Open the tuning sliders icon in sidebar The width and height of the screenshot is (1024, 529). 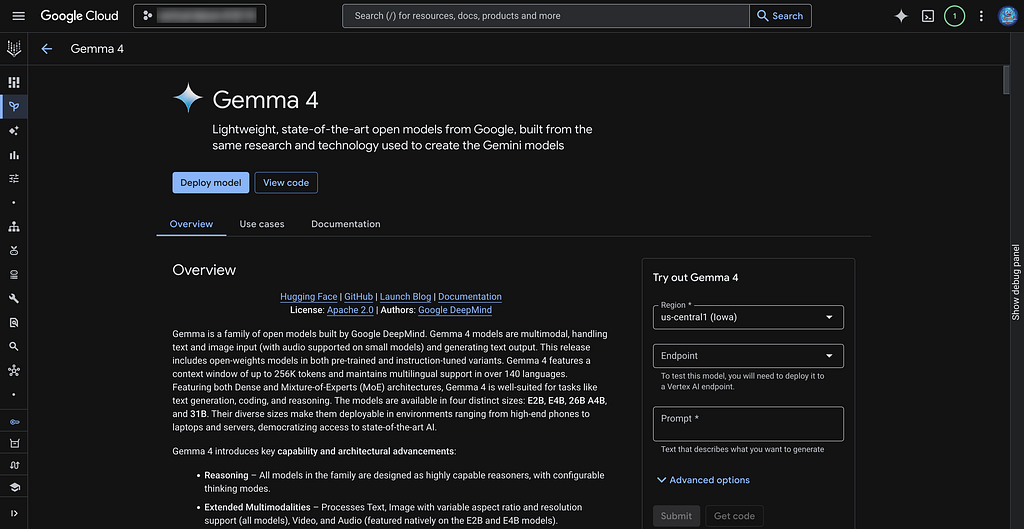(x=14, y=178)
